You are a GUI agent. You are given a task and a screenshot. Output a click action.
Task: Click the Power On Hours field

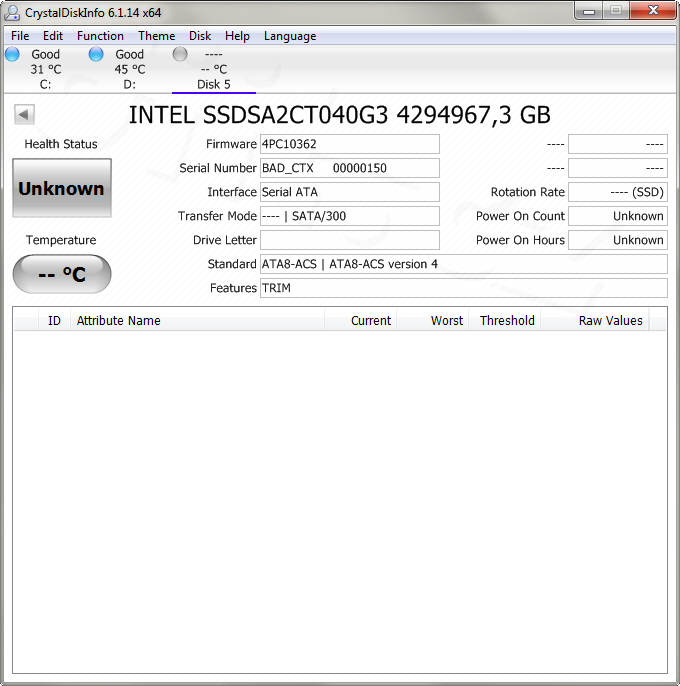[618, 240]
